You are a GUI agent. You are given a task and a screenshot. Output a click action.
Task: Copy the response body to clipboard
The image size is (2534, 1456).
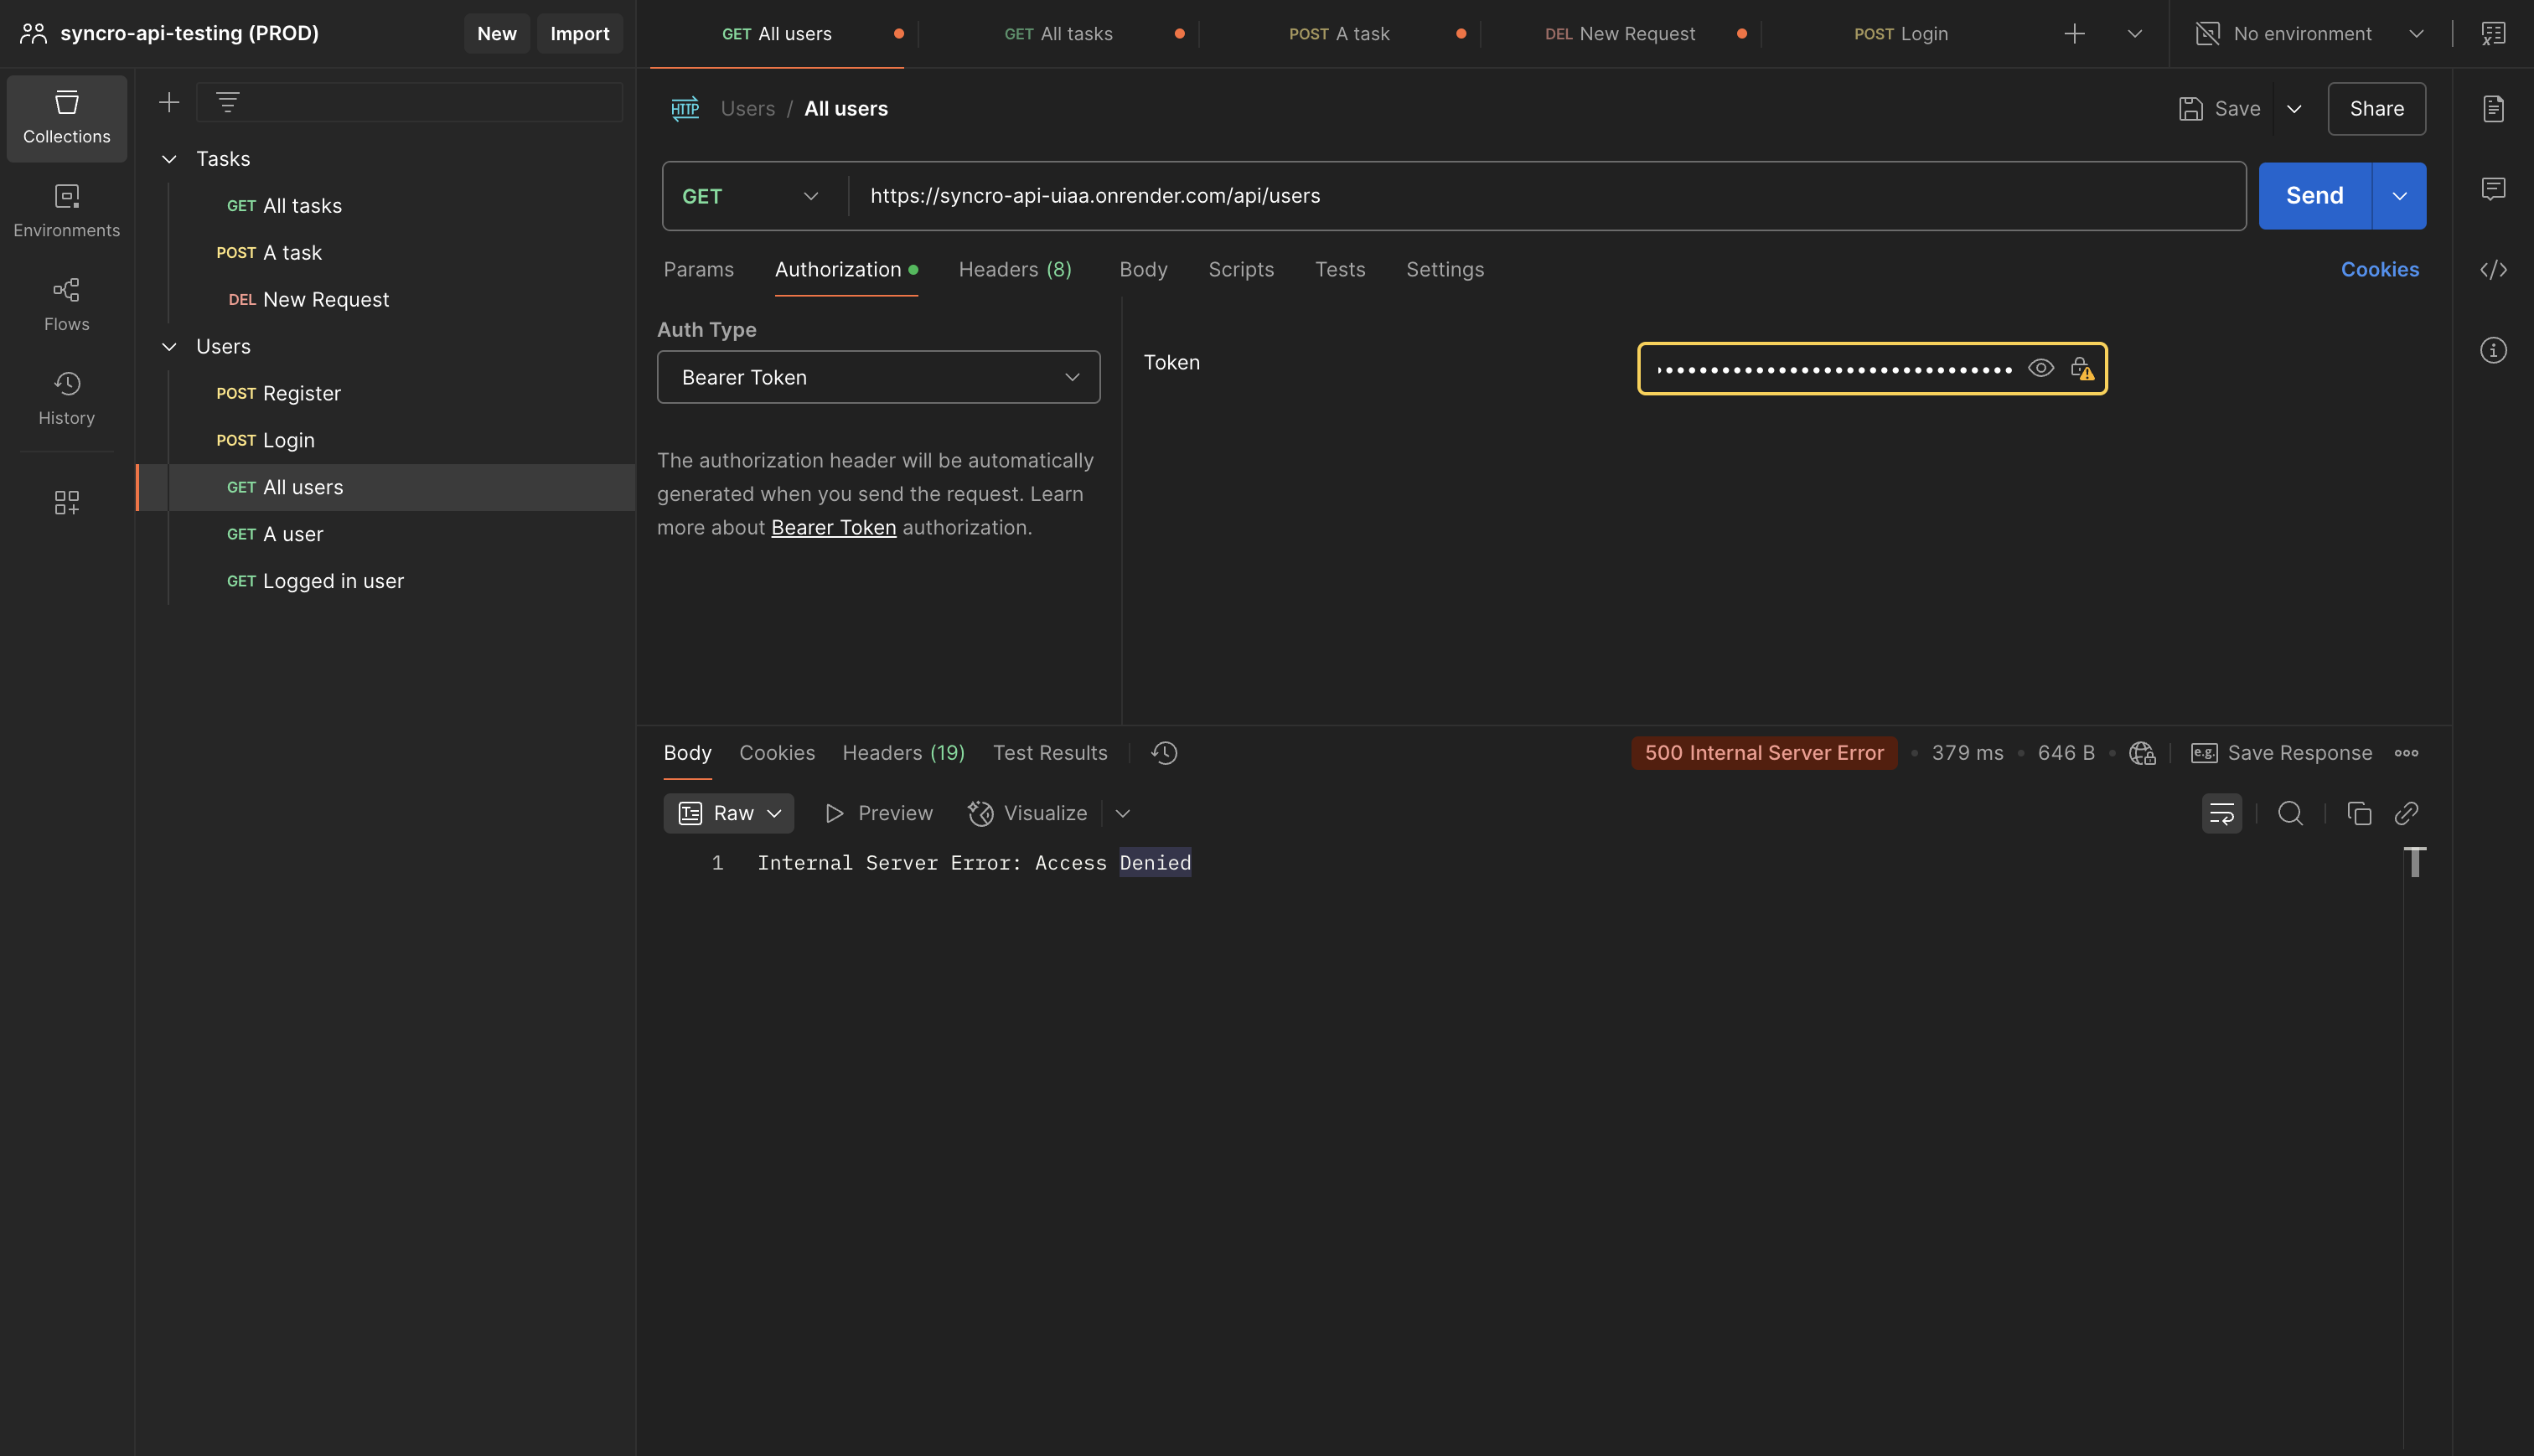(2359, 813)
